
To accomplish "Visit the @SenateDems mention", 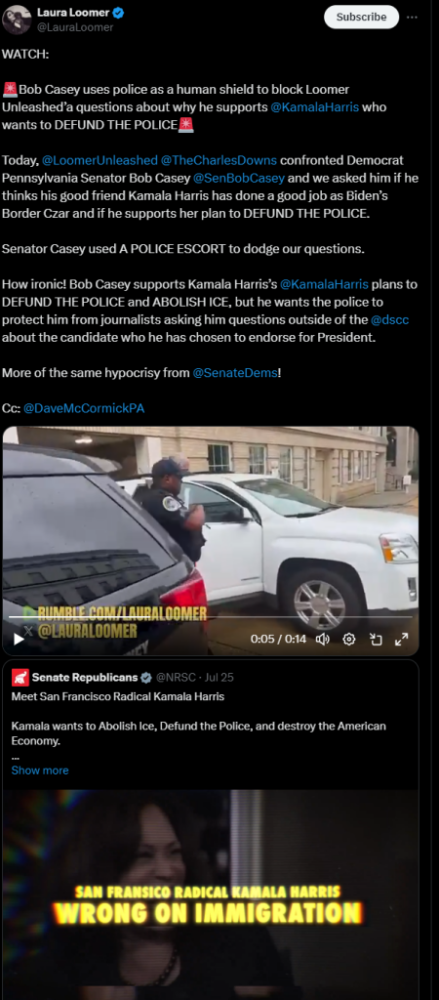I will 235,373.
